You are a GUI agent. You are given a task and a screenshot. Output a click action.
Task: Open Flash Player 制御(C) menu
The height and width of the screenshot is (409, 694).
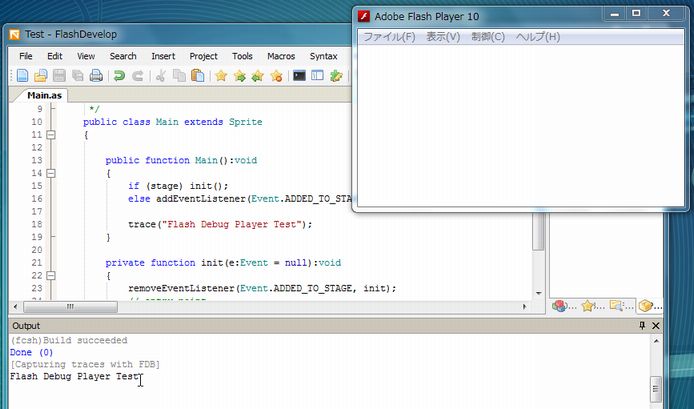(488, 37)
